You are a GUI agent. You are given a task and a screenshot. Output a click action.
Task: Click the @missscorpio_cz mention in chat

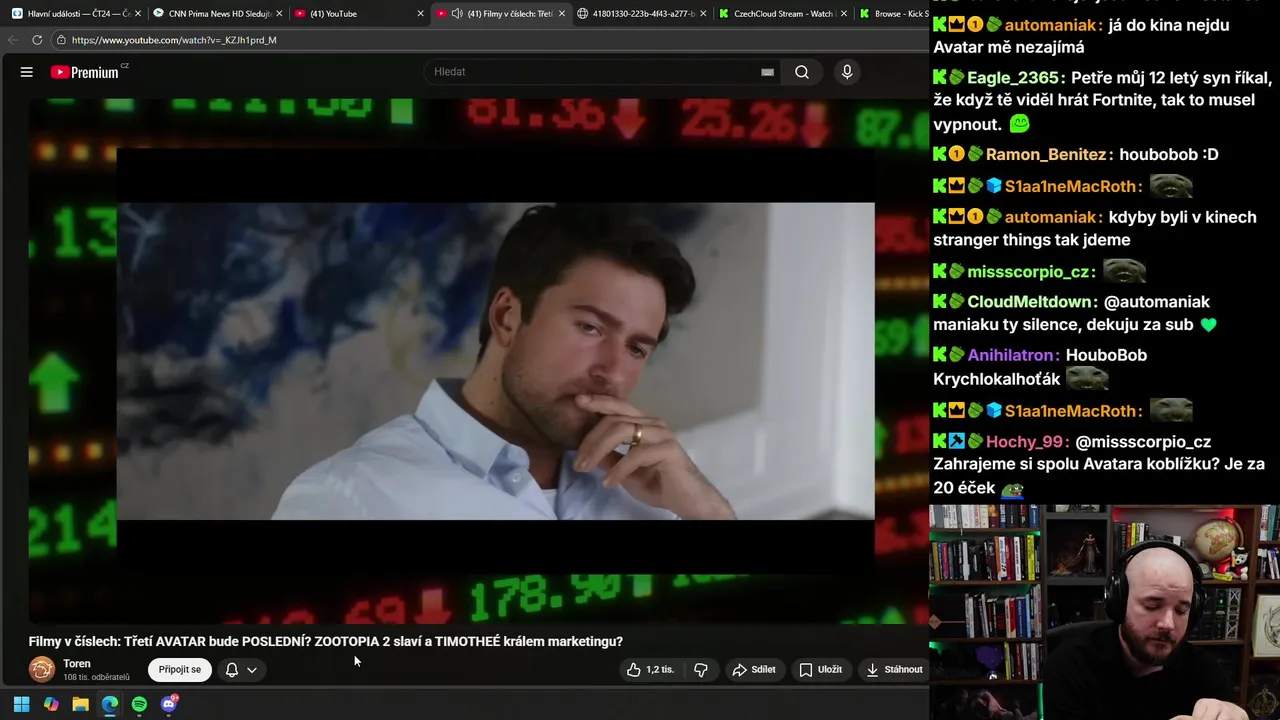[1143, 442]
